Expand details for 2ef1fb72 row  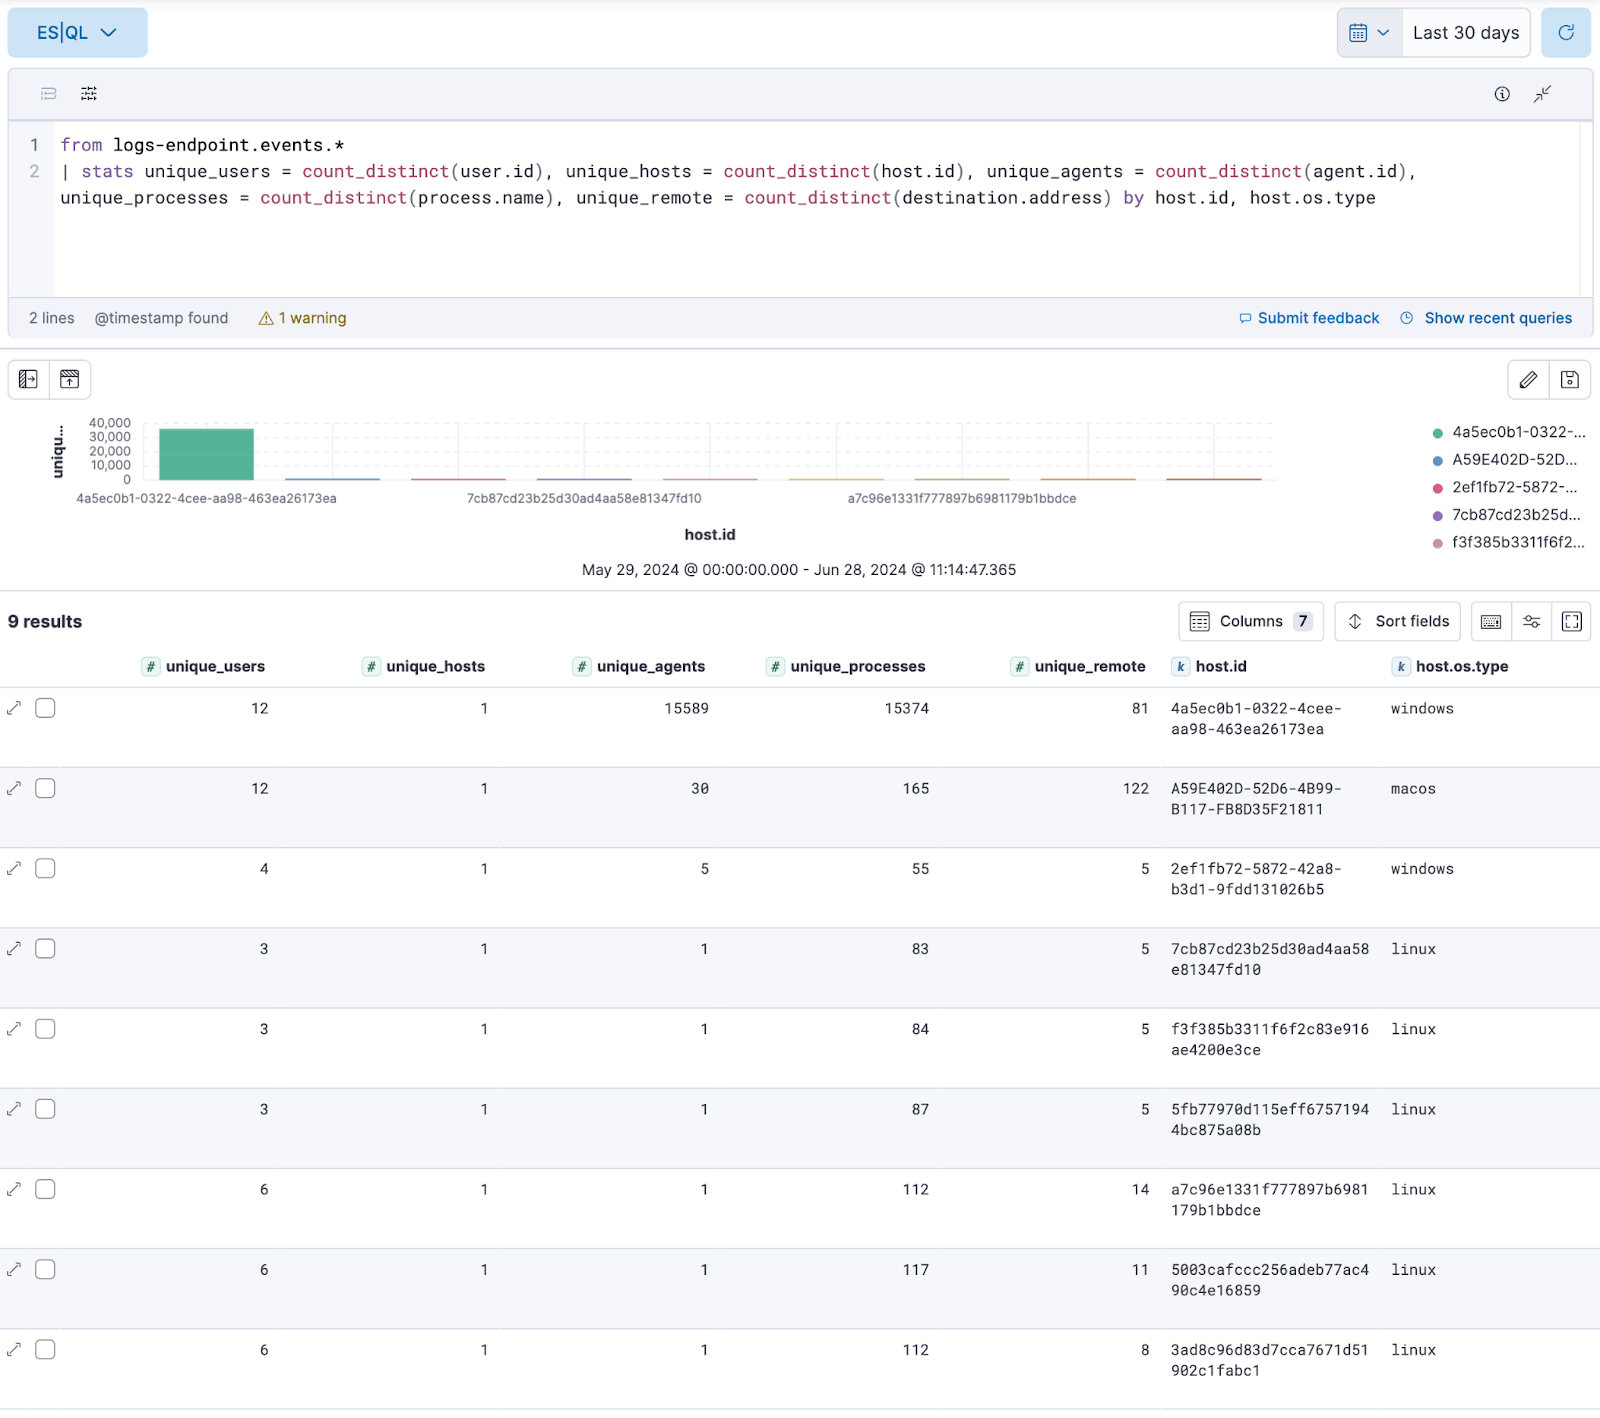tap(14, 868)
